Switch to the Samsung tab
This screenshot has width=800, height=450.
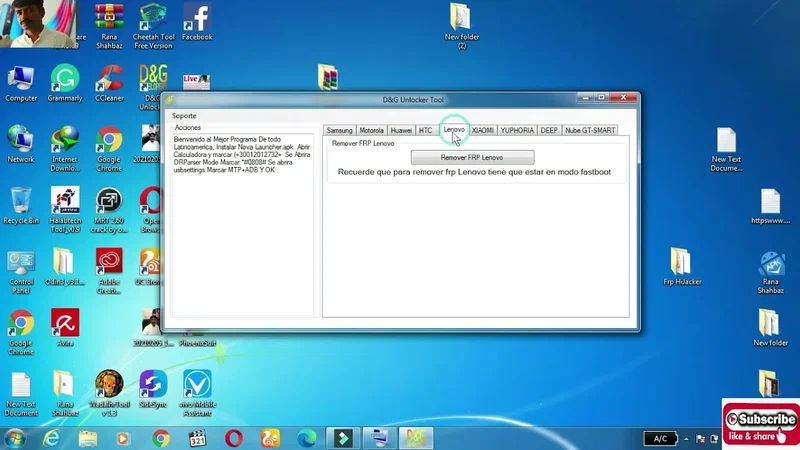pyautogui.click(x=339, y=130)
